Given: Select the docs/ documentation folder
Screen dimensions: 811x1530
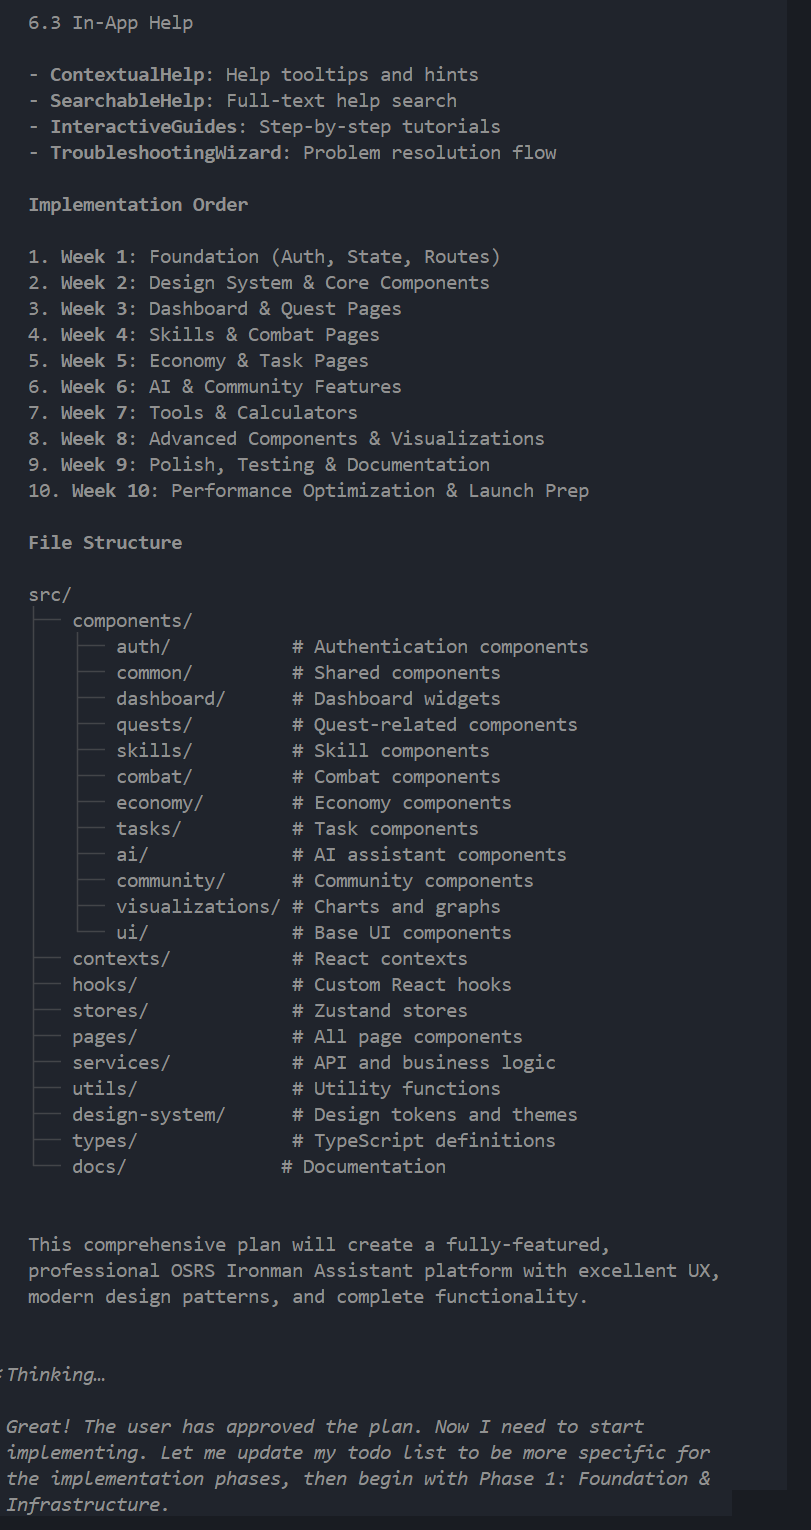Looking at the screenshot, I should (98, 1166).
